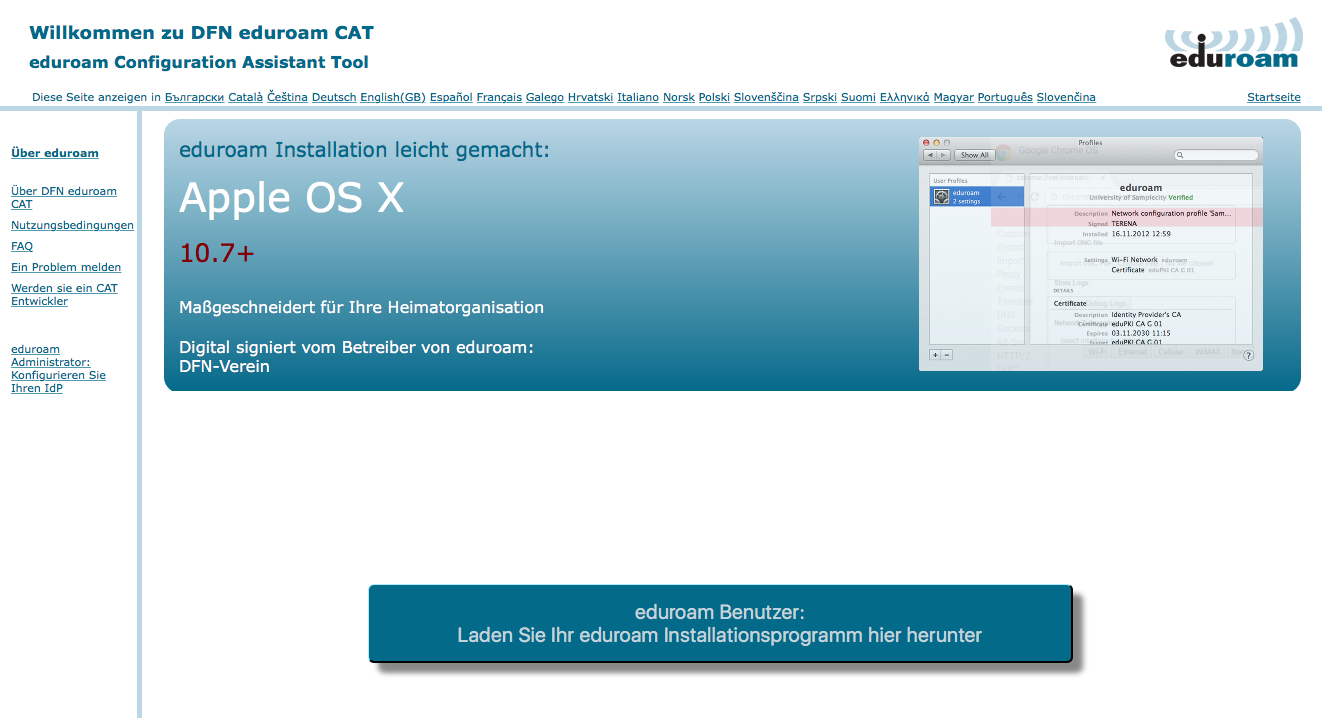Open the FAQ sidebar link
This screenshot has height=718, width=1322.
coord(22,246)
